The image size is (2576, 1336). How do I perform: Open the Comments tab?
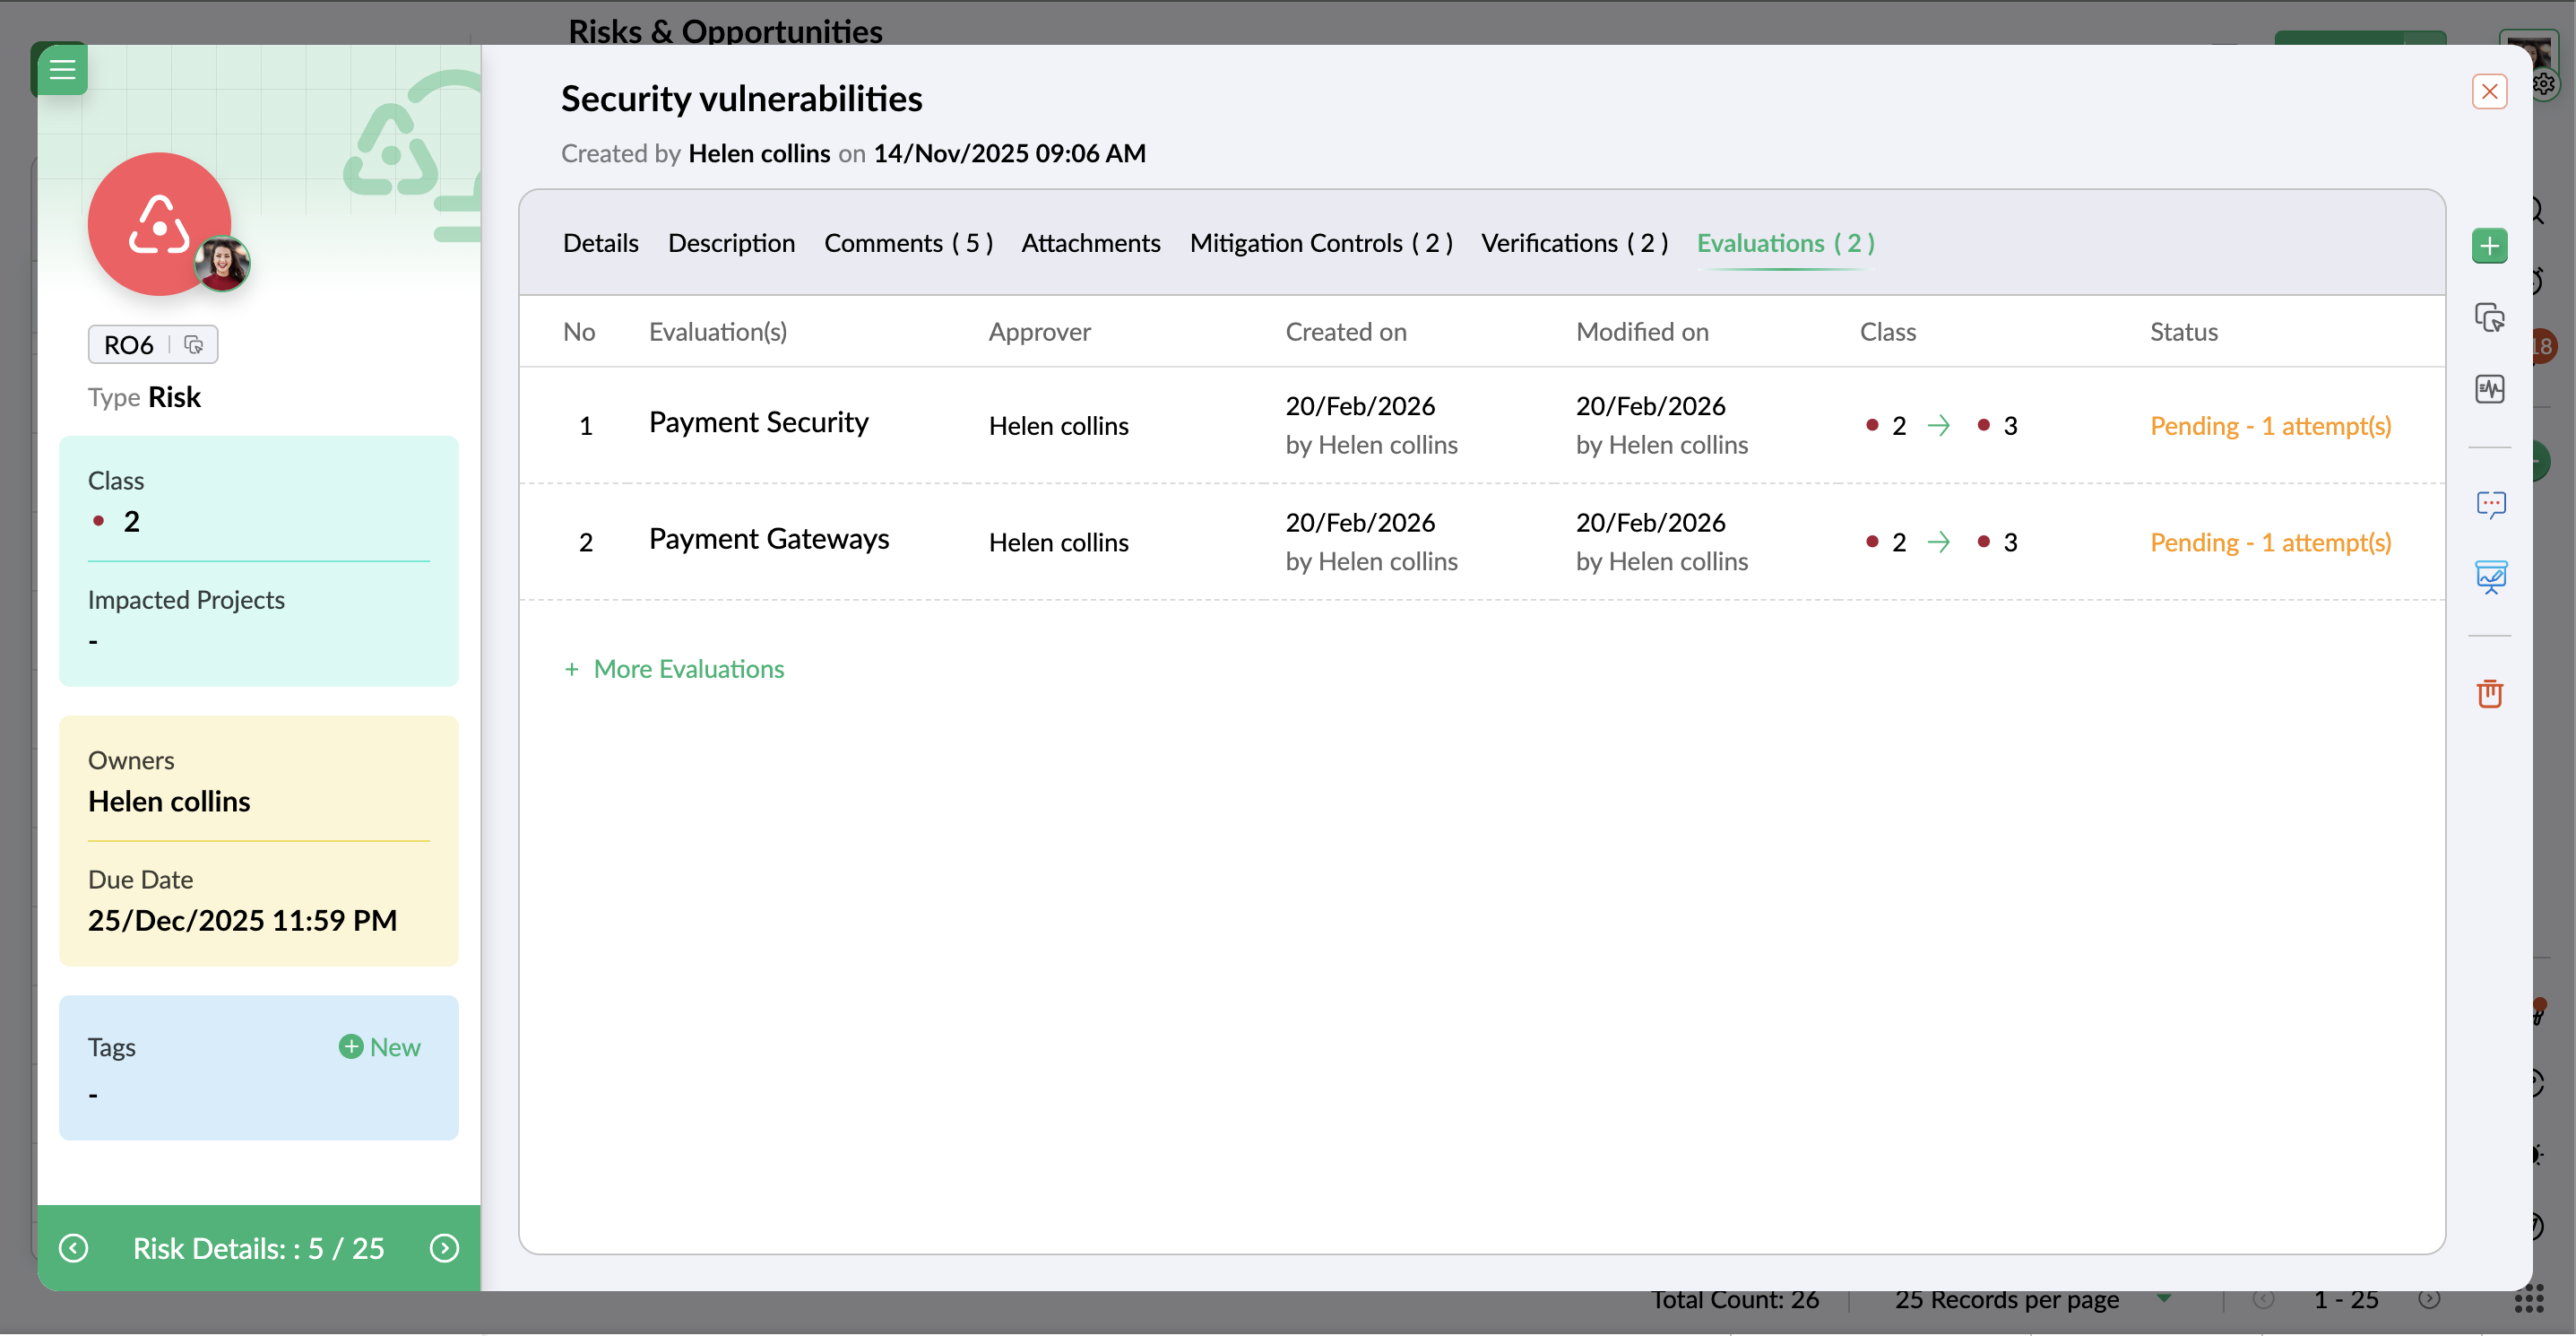coord(907,243)
